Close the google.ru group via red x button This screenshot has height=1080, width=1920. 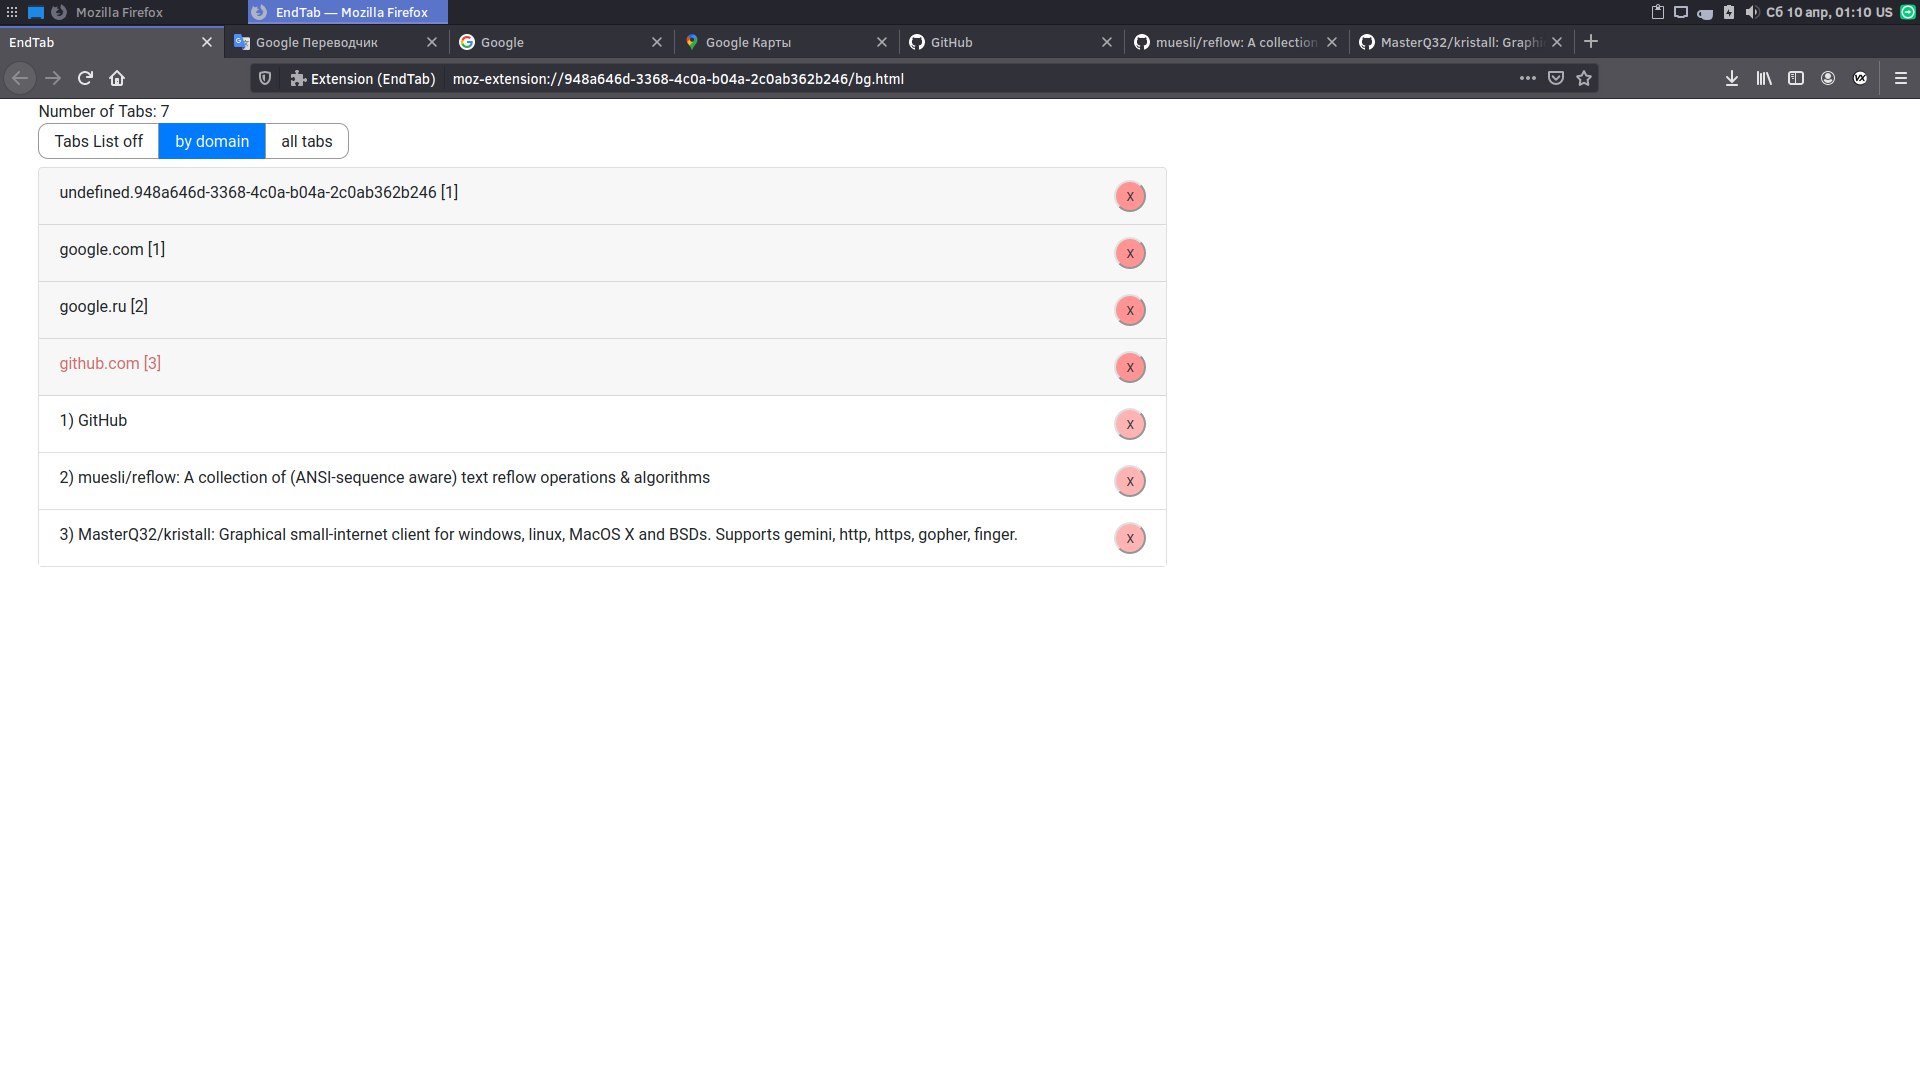pos(1130,310)
